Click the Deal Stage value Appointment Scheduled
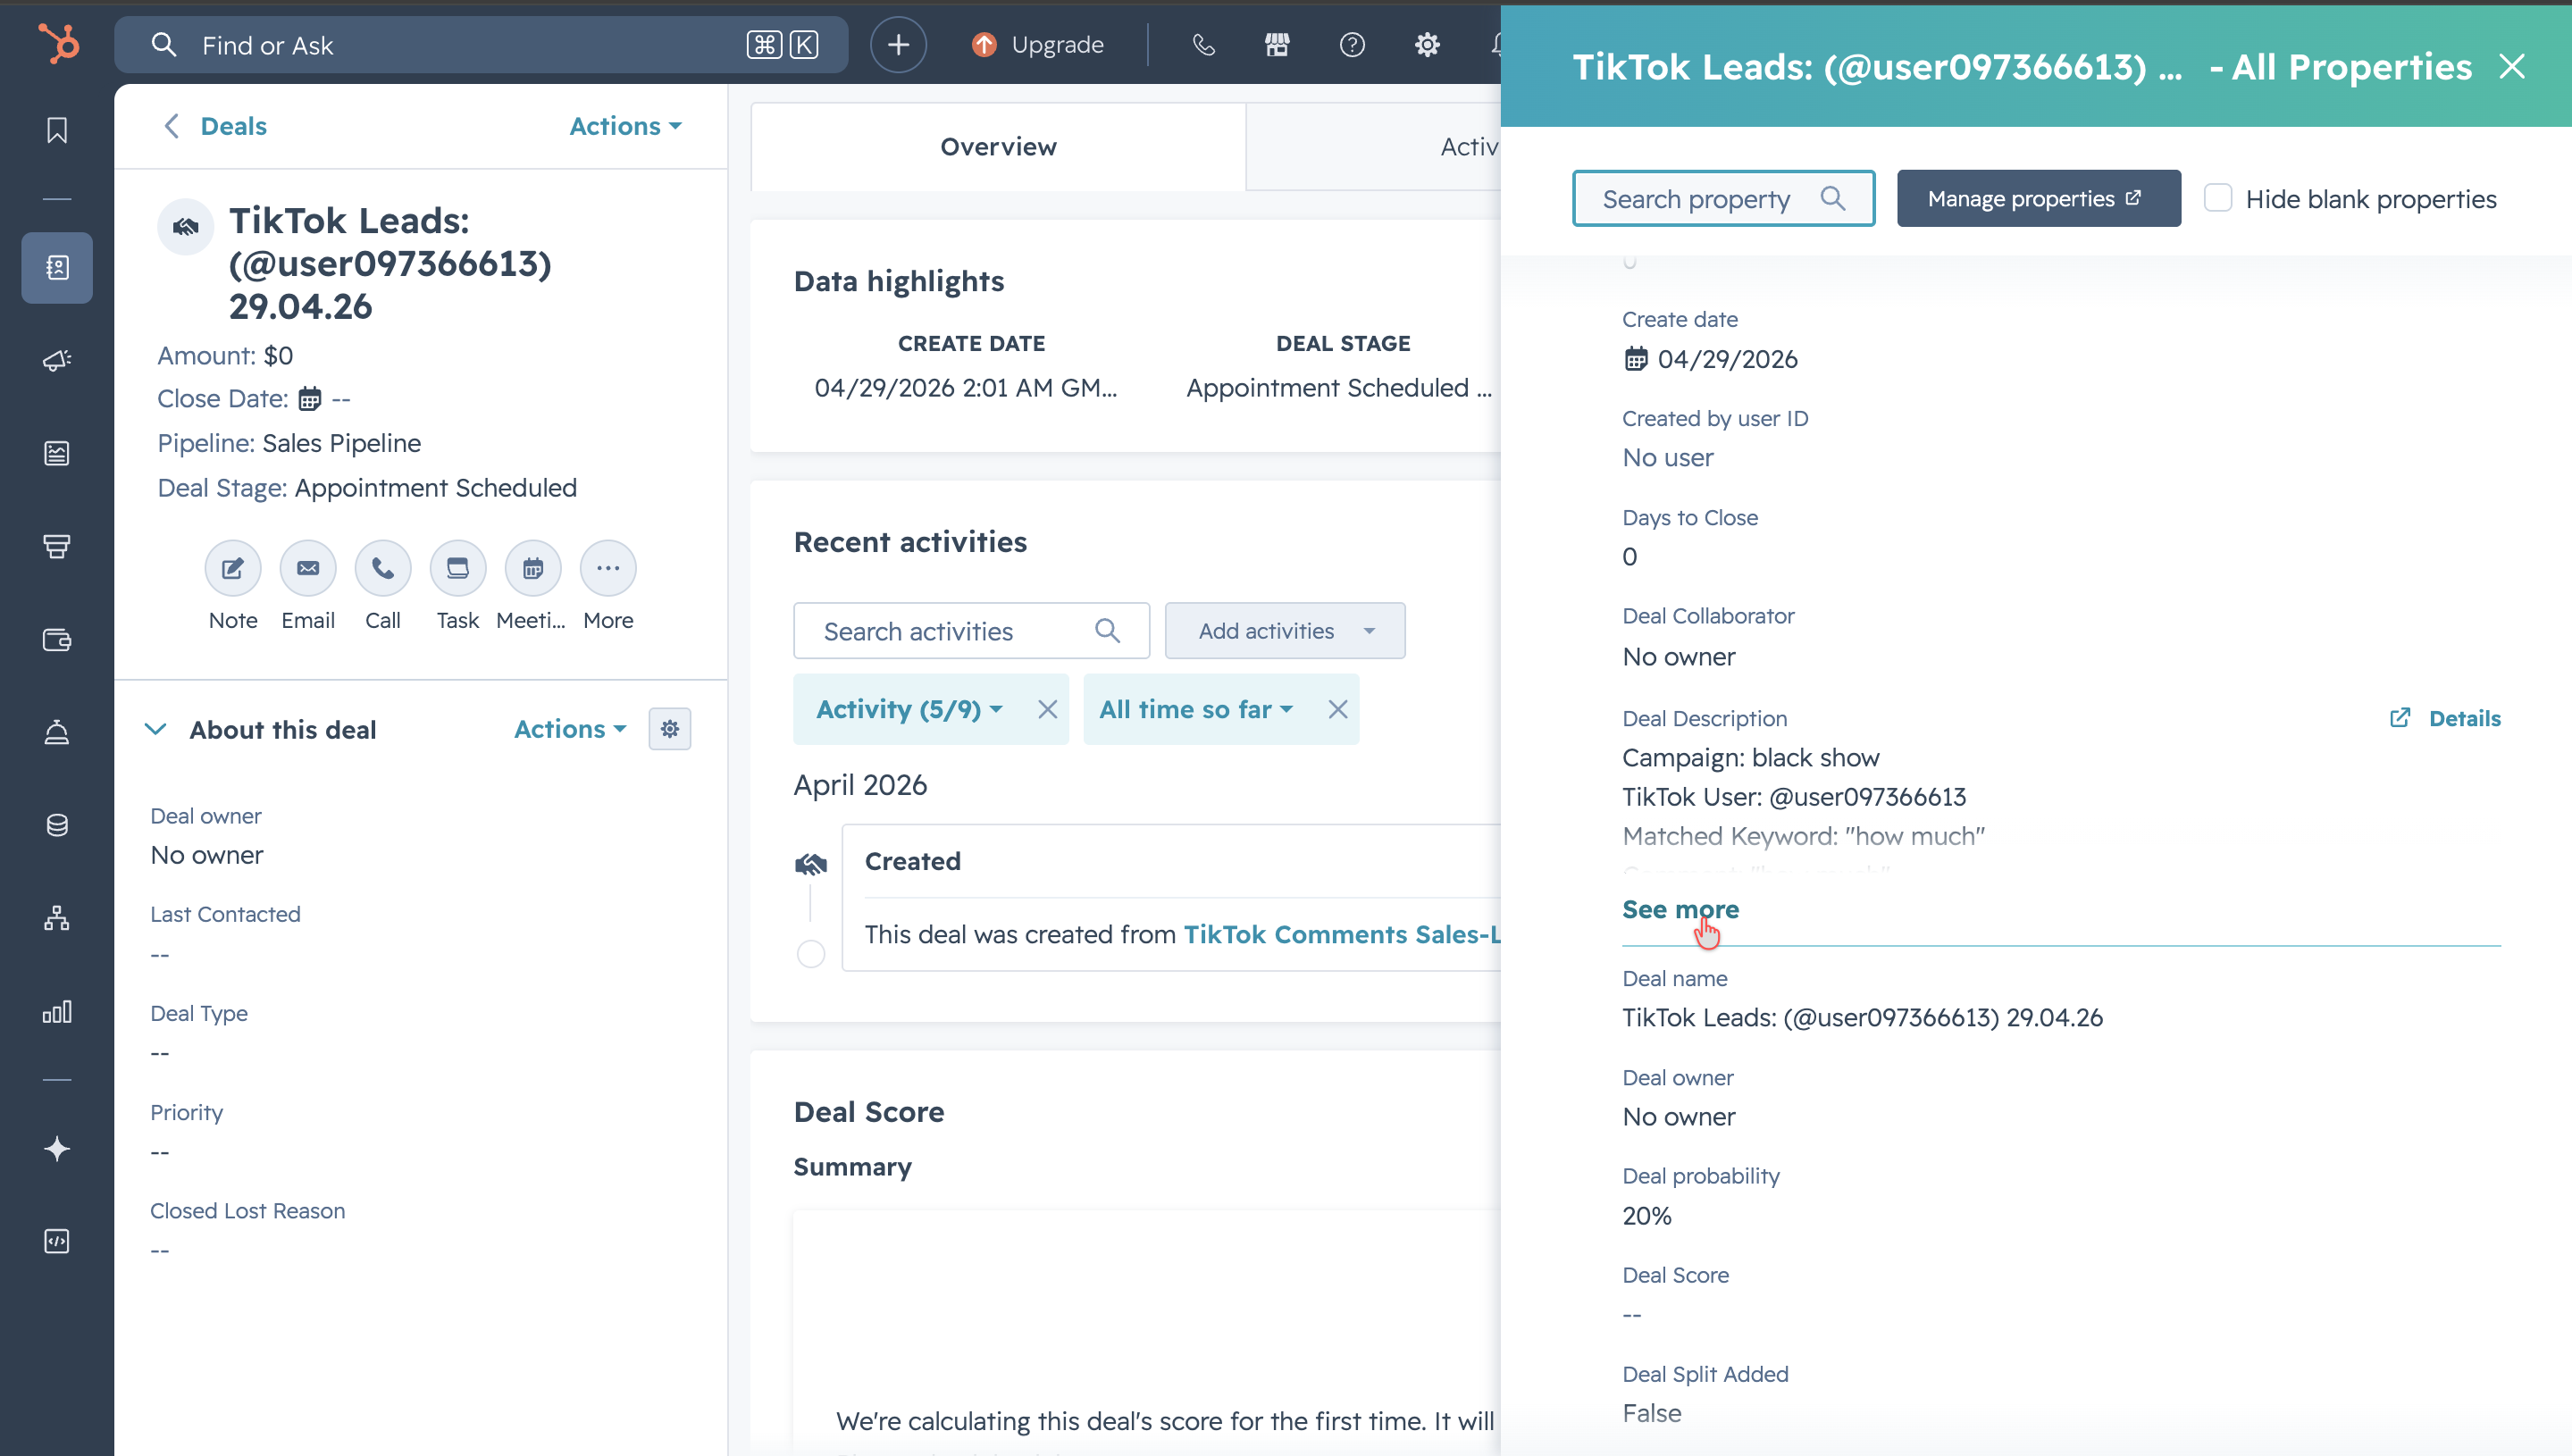Image resolution: width=2572 pixels, height=1456 pixels. tap(436, 488)
